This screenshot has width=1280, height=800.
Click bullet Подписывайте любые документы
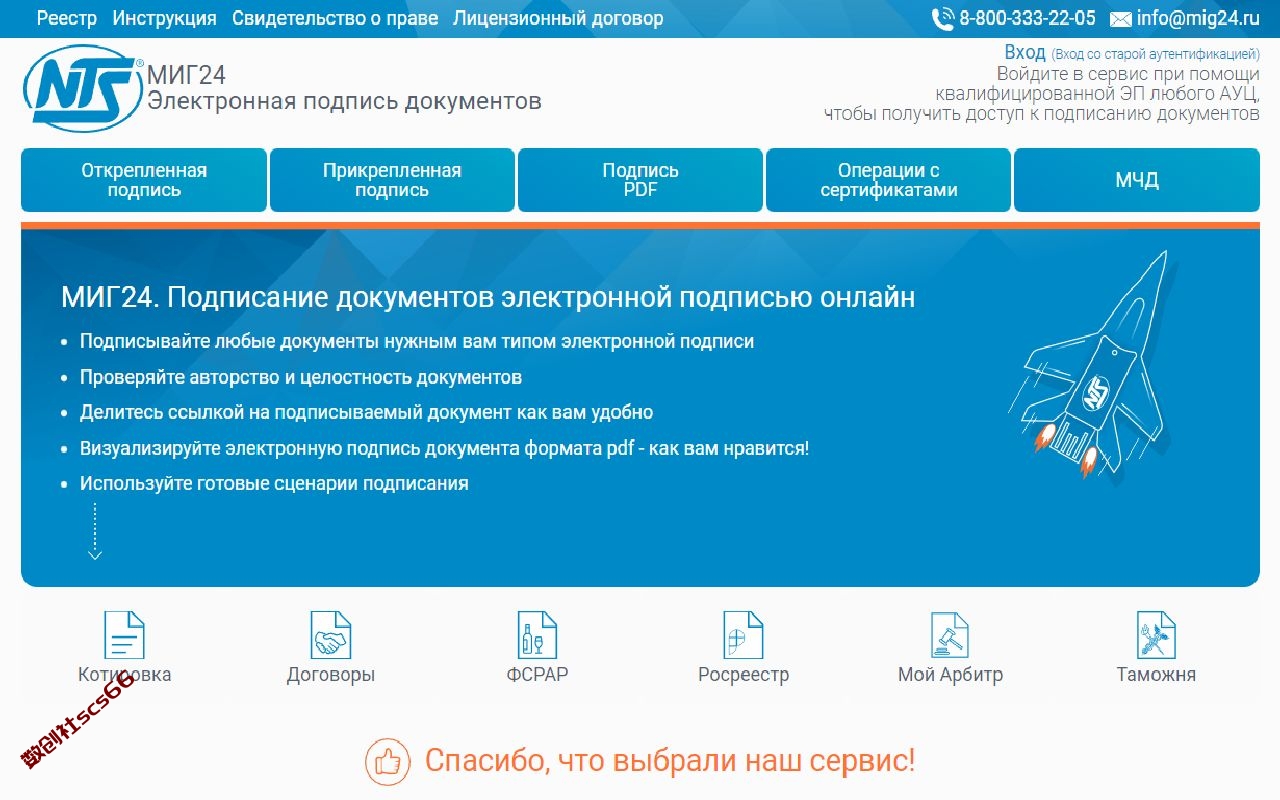[x=417, y=342]
